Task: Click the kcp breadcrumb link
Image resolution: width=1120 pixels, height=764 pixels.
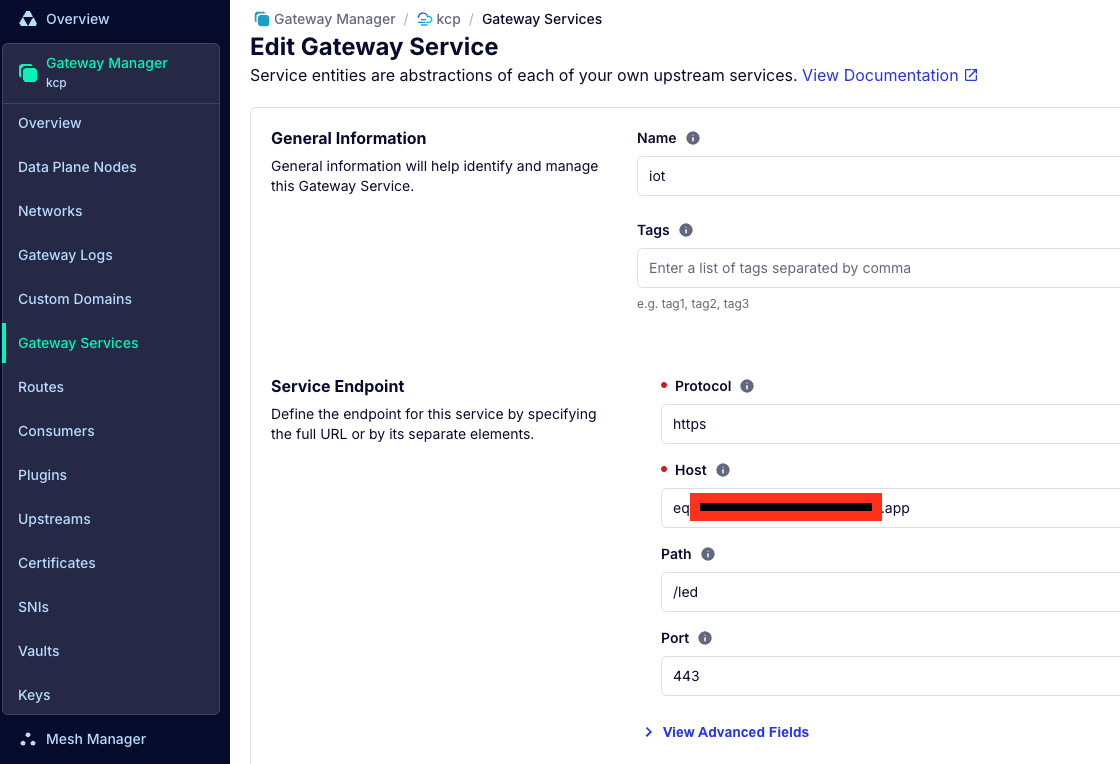Action: point(449,19)
